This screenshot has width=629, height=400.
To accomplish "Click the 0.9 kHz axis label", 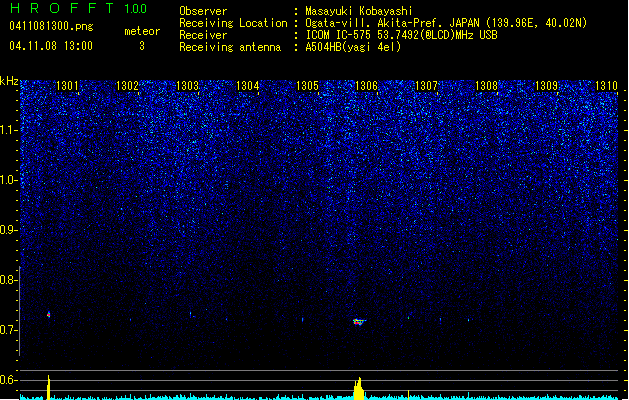I will (x=8, y=230).
